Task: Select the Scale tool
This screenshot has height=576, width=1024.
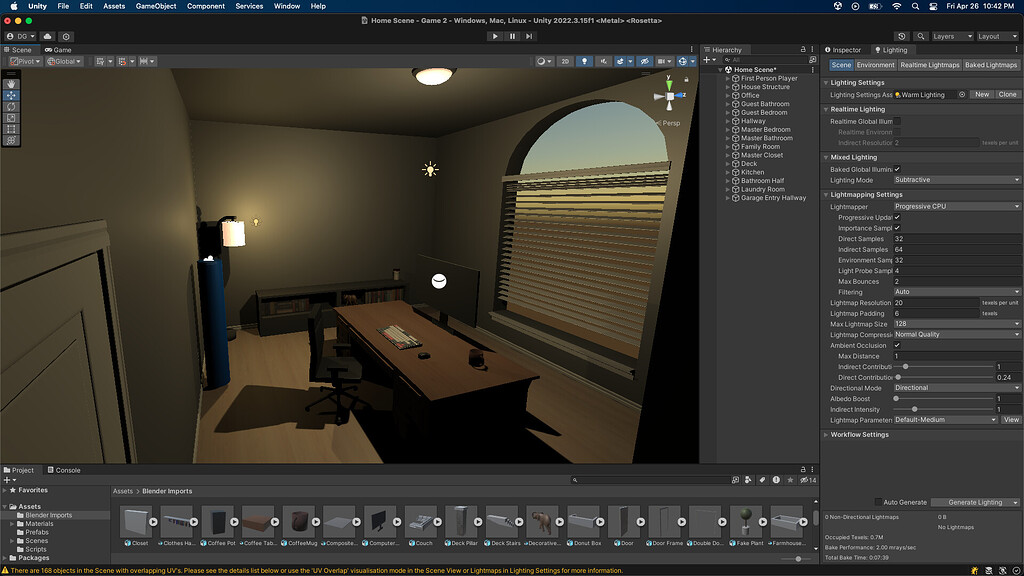Action: tap(11, 117)
